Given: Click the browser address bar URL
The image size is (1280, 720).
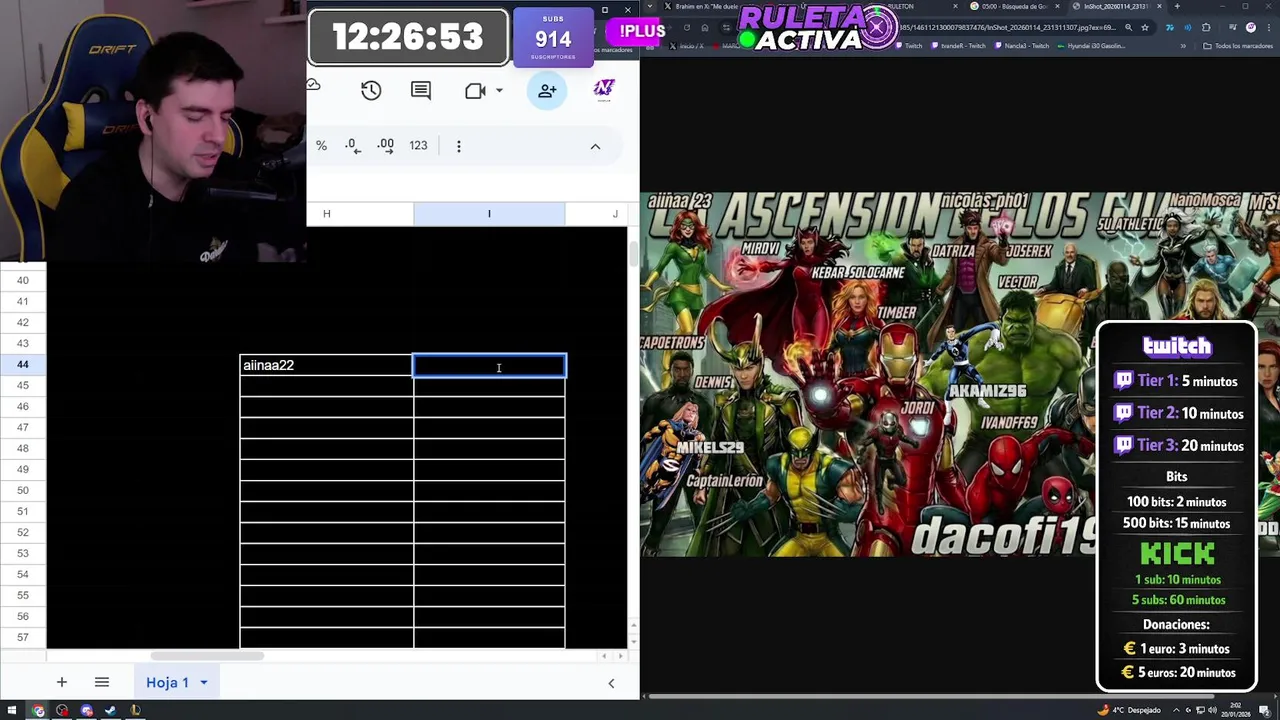Looking at the screenshot, I should [1005, 28].
